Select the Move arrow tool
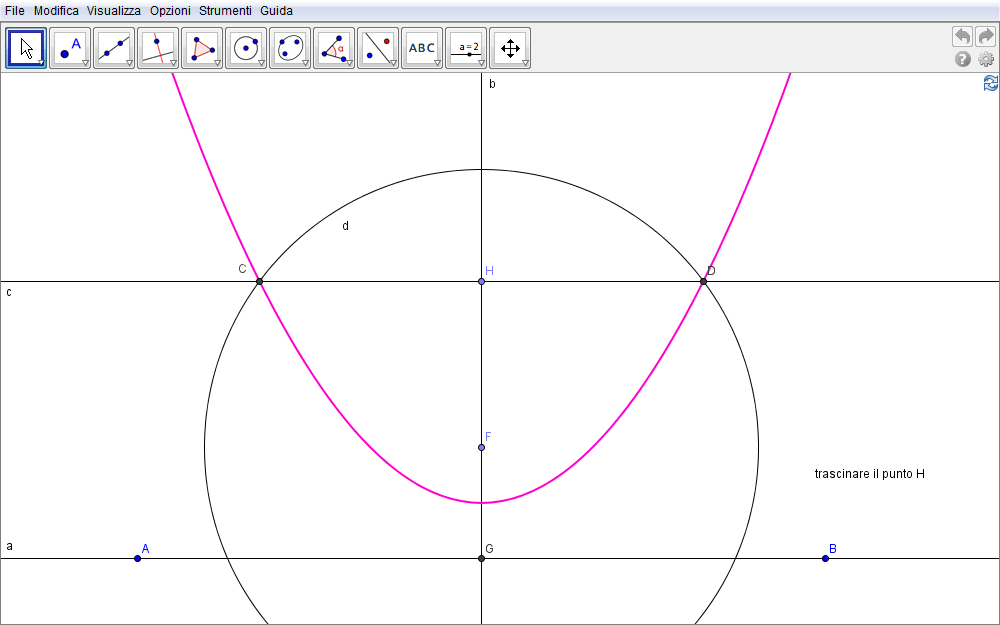Image resolution: width=1000 pixels, height=625 pixels. click(x=26, y=47)
